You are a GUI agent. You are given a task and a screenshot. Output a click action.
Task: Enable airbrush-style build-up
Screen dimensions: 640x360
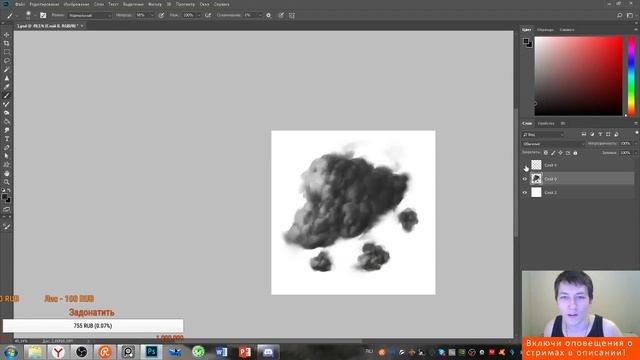[x=208, y=15]
